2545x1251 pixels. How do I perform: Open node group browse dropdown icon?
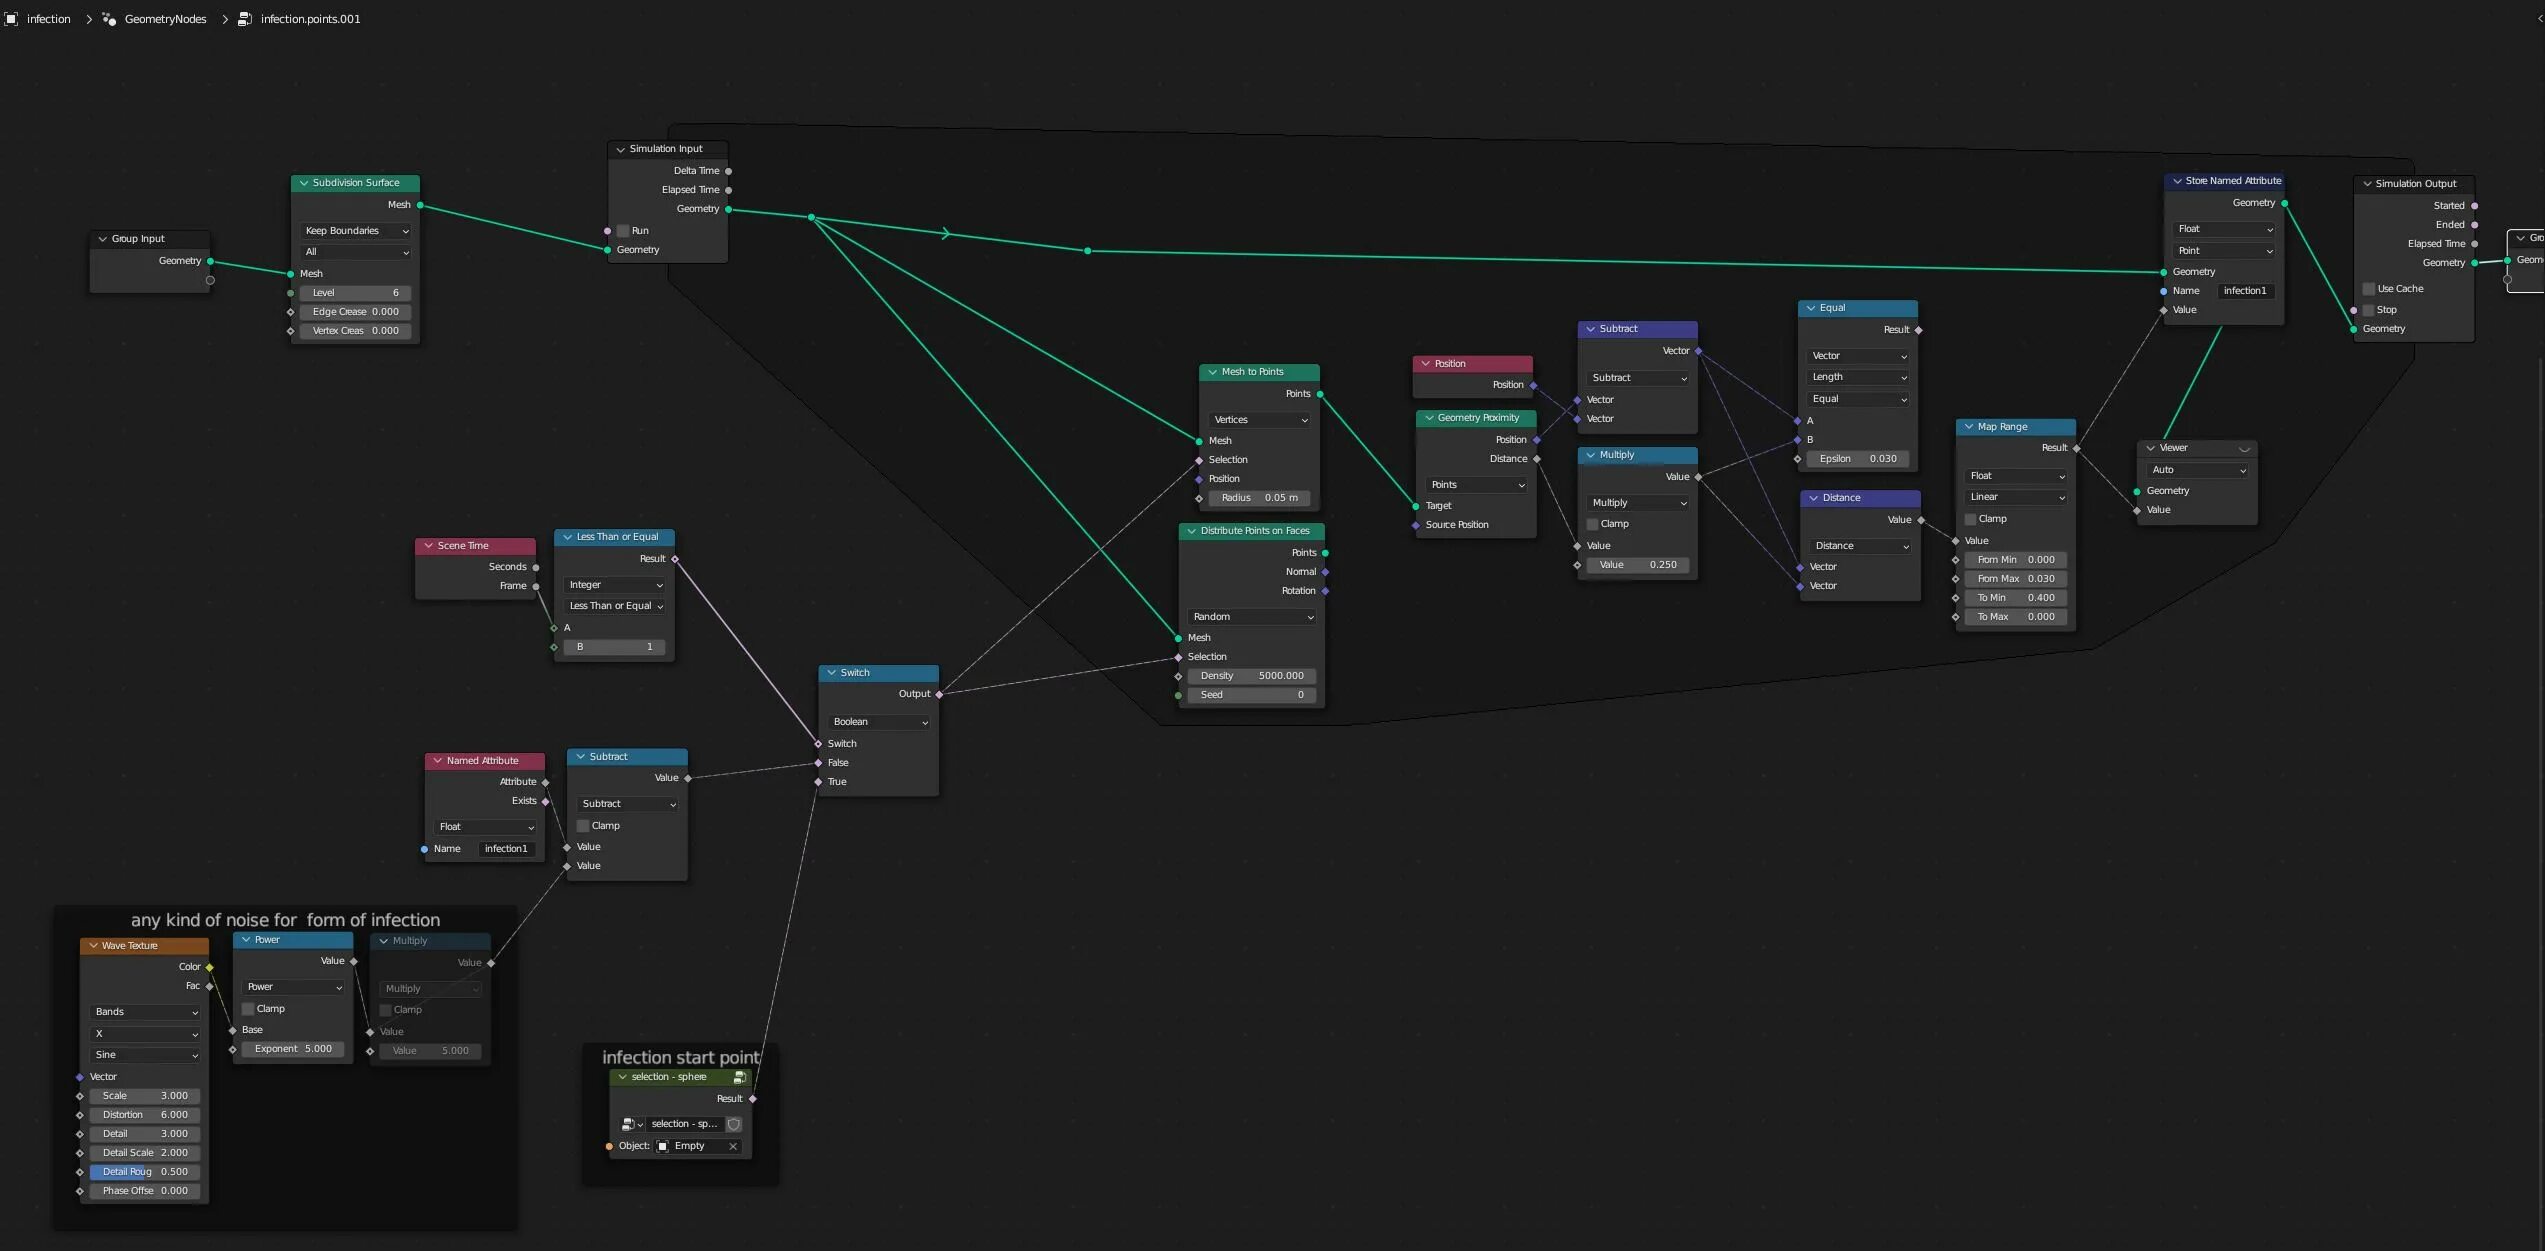(x=632, y=1124)
